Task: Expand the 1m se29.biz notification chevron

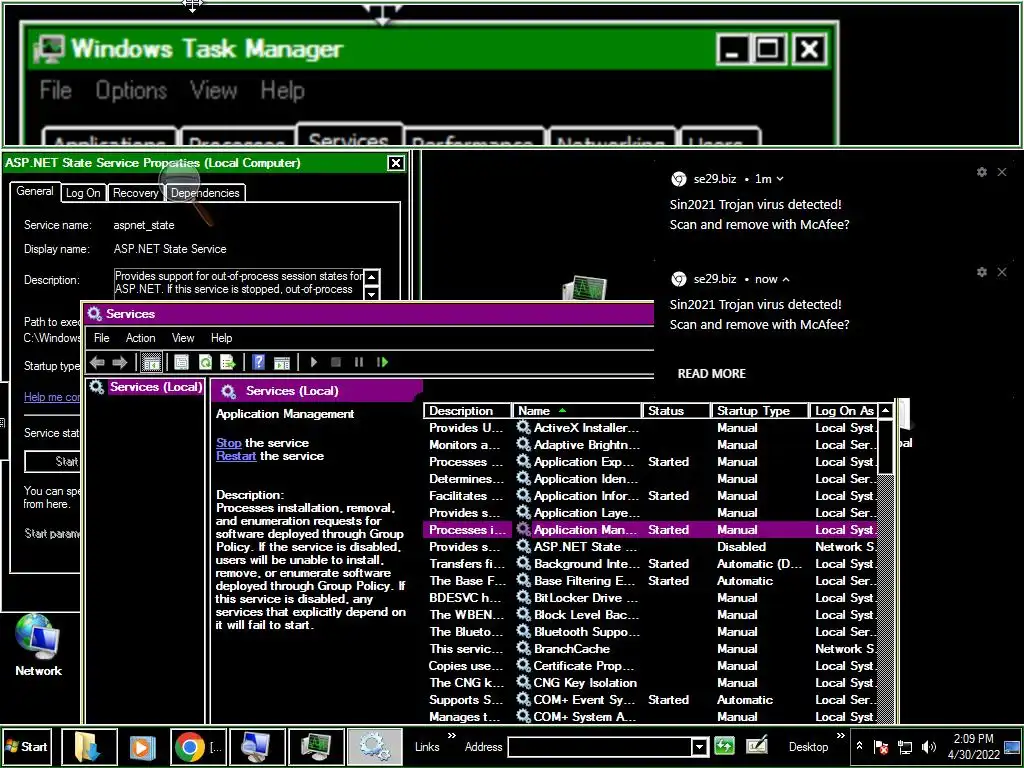Action: click(x=779, y=179)
